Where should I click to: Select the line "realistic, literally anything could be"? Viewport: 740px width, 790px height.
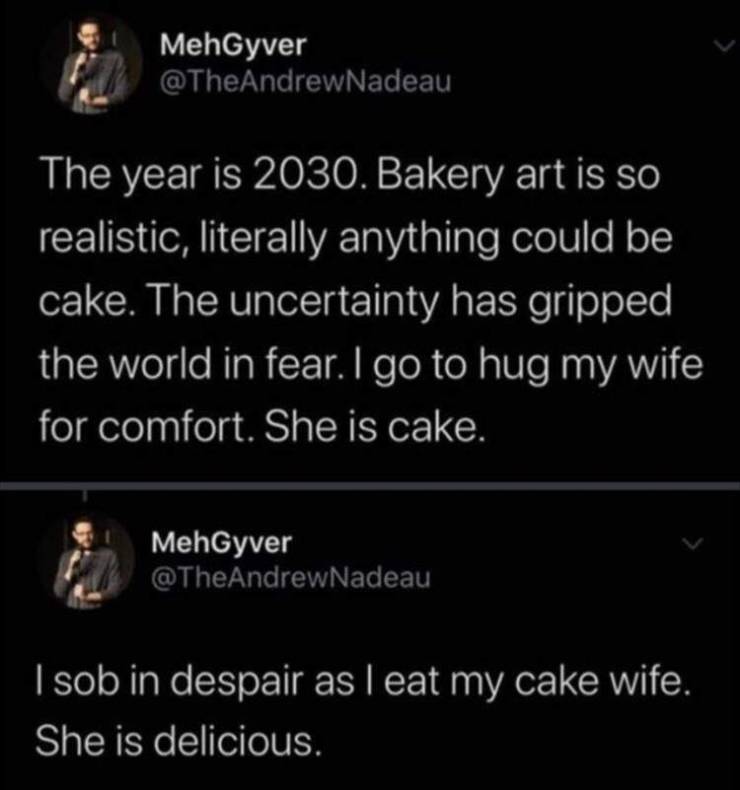[x=356, y=239]
